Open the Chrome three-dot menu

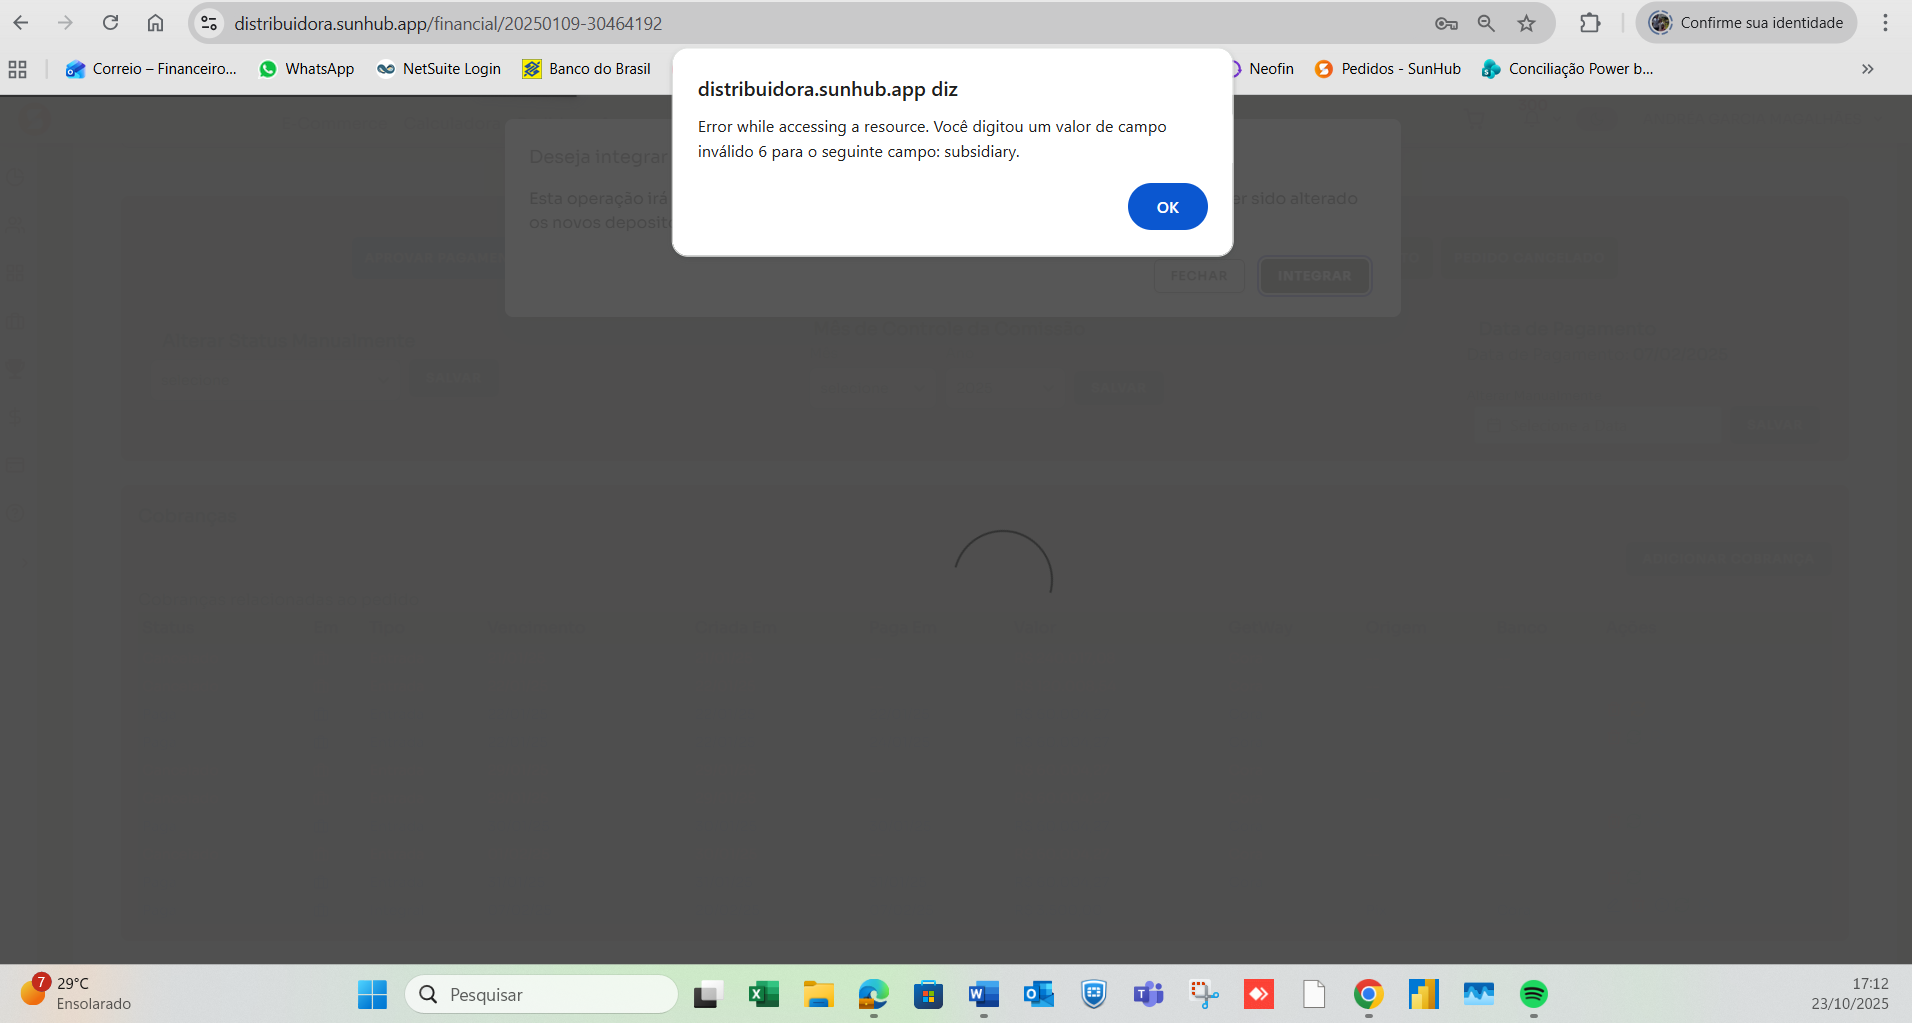pyautogui.click(x=1885, y=23)
